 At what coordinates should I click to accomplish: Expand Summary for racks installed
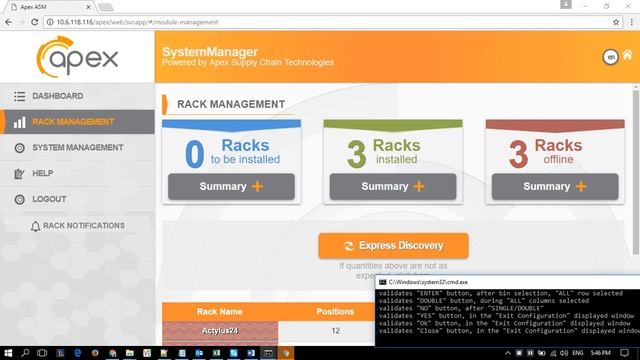point(393,187)
